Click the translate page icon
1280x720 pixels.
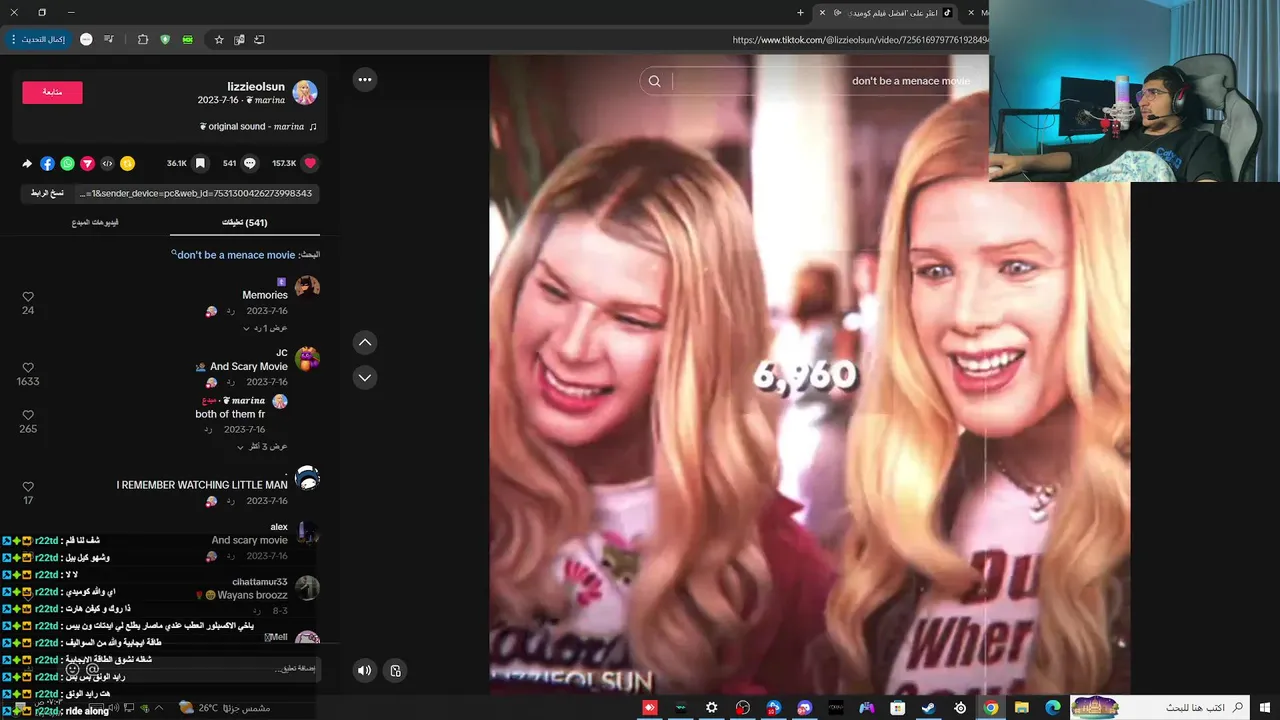(239, 40)
